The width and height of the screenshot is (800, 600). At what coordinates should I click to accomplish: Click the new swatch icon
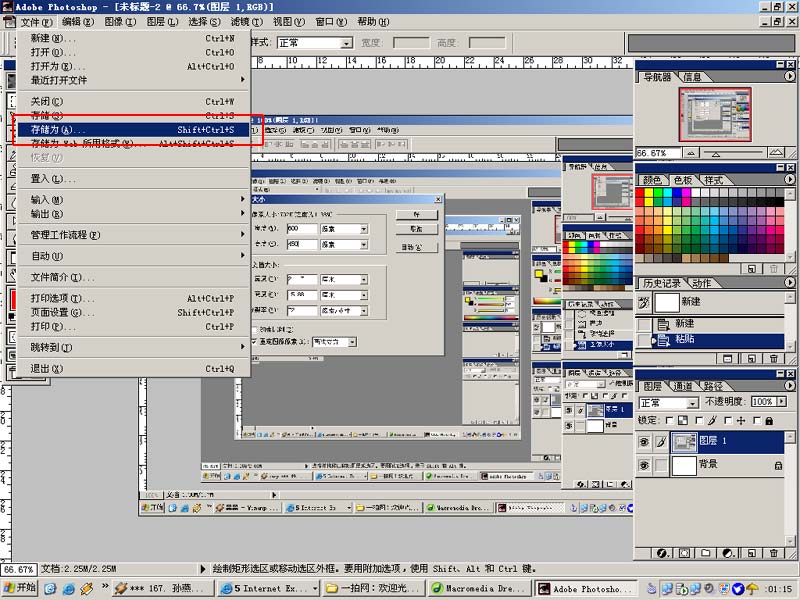752,268
